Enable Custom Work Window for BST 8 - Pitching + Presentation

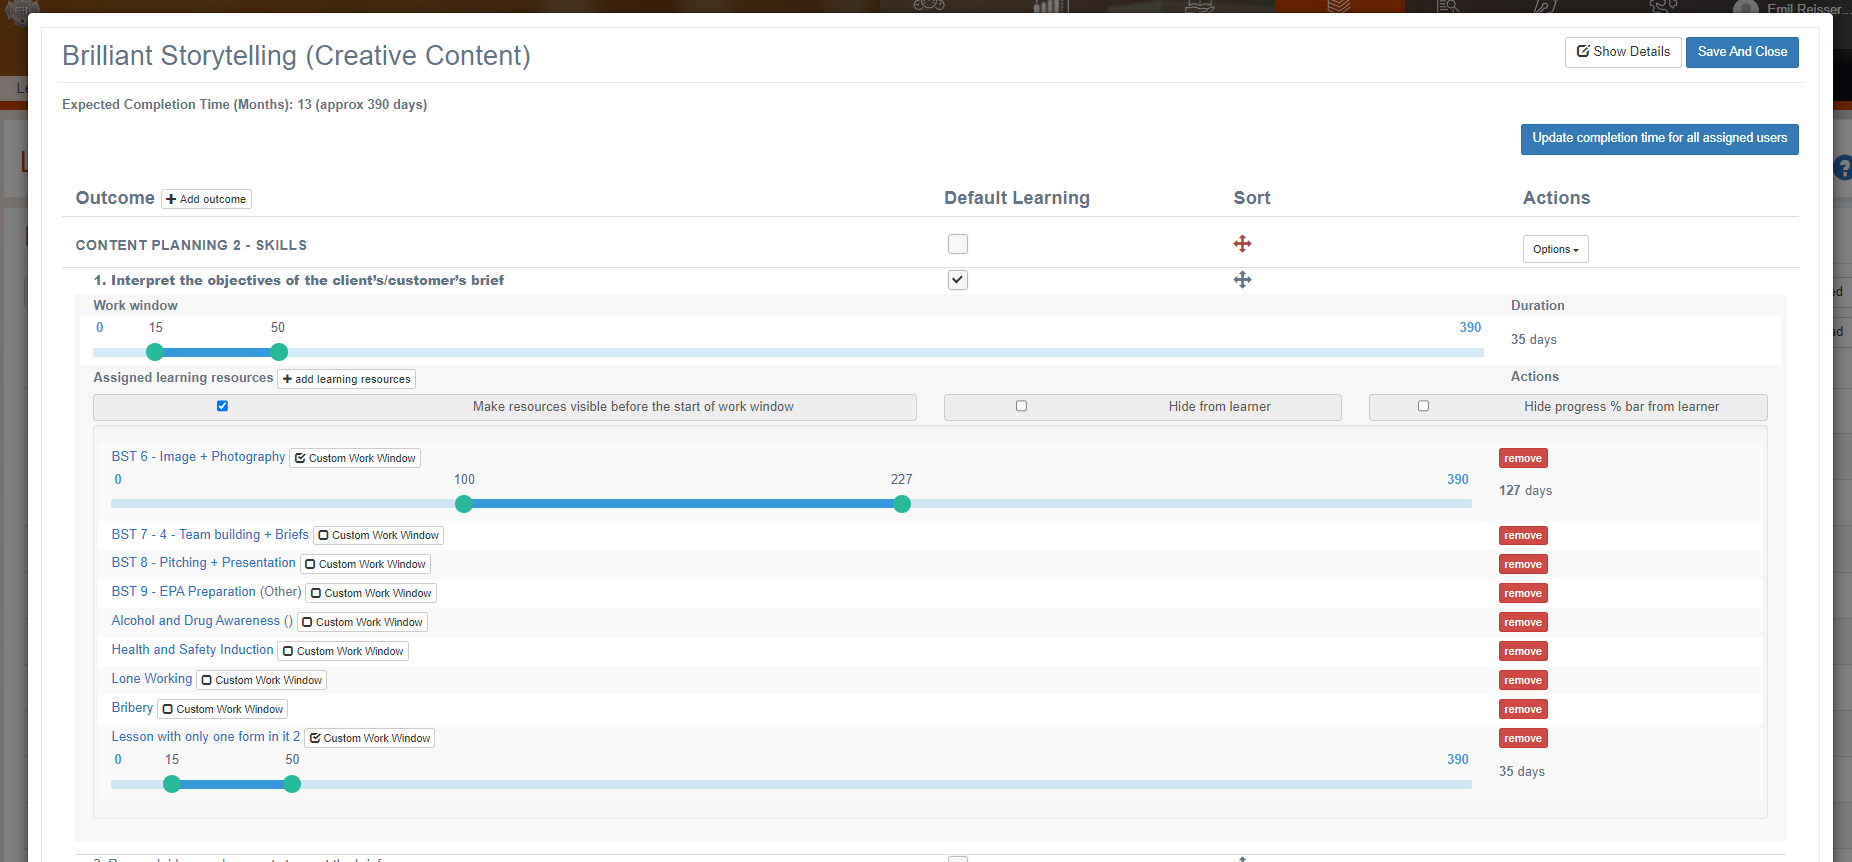[x=365, y=564]
